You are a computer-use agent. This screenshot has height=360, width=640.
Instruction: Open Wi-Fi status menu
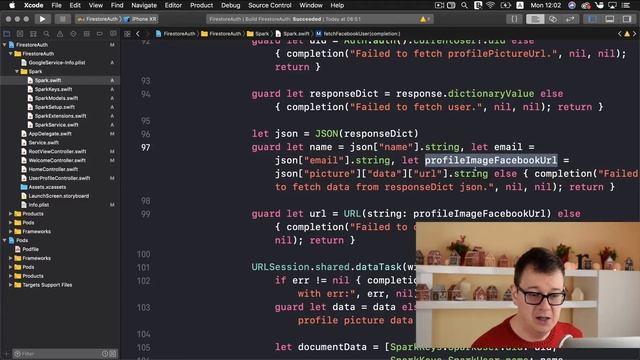491,5
